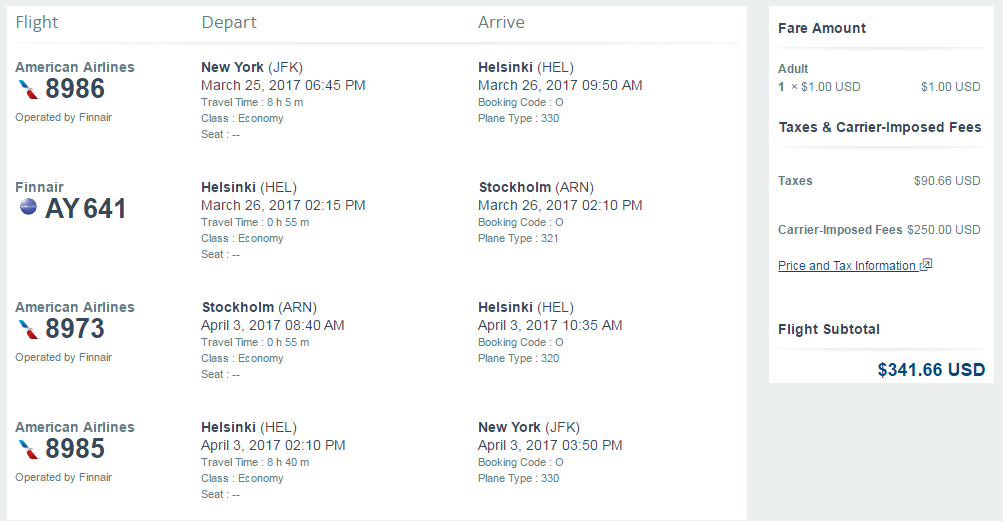Click the American Airlines logo beside flight 8986

28,89
